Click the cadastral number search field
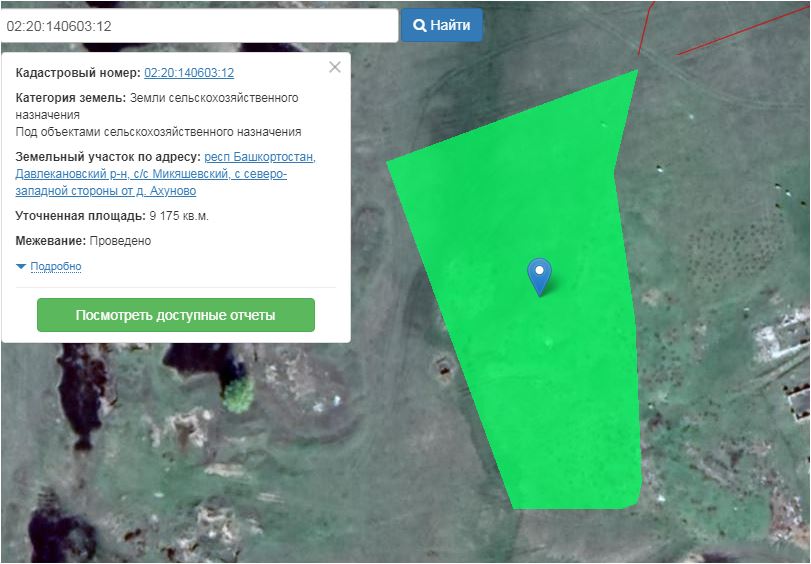The height and width of the screenshot is (564, 811). click(x=200, y=25)
